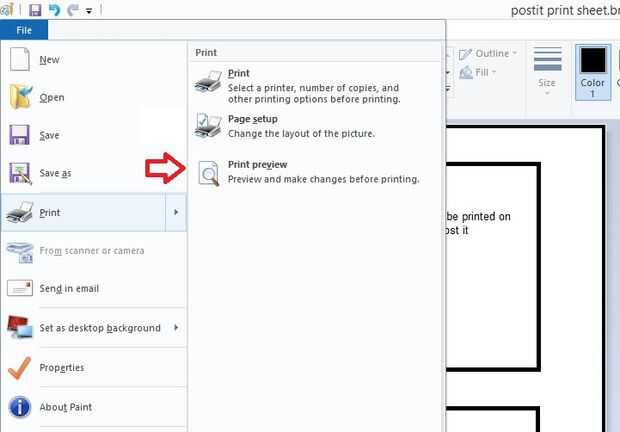Click the Page setup printer-checkmark icon
Image resolution: width=620 pixels, height=432 pixels.
208,126
